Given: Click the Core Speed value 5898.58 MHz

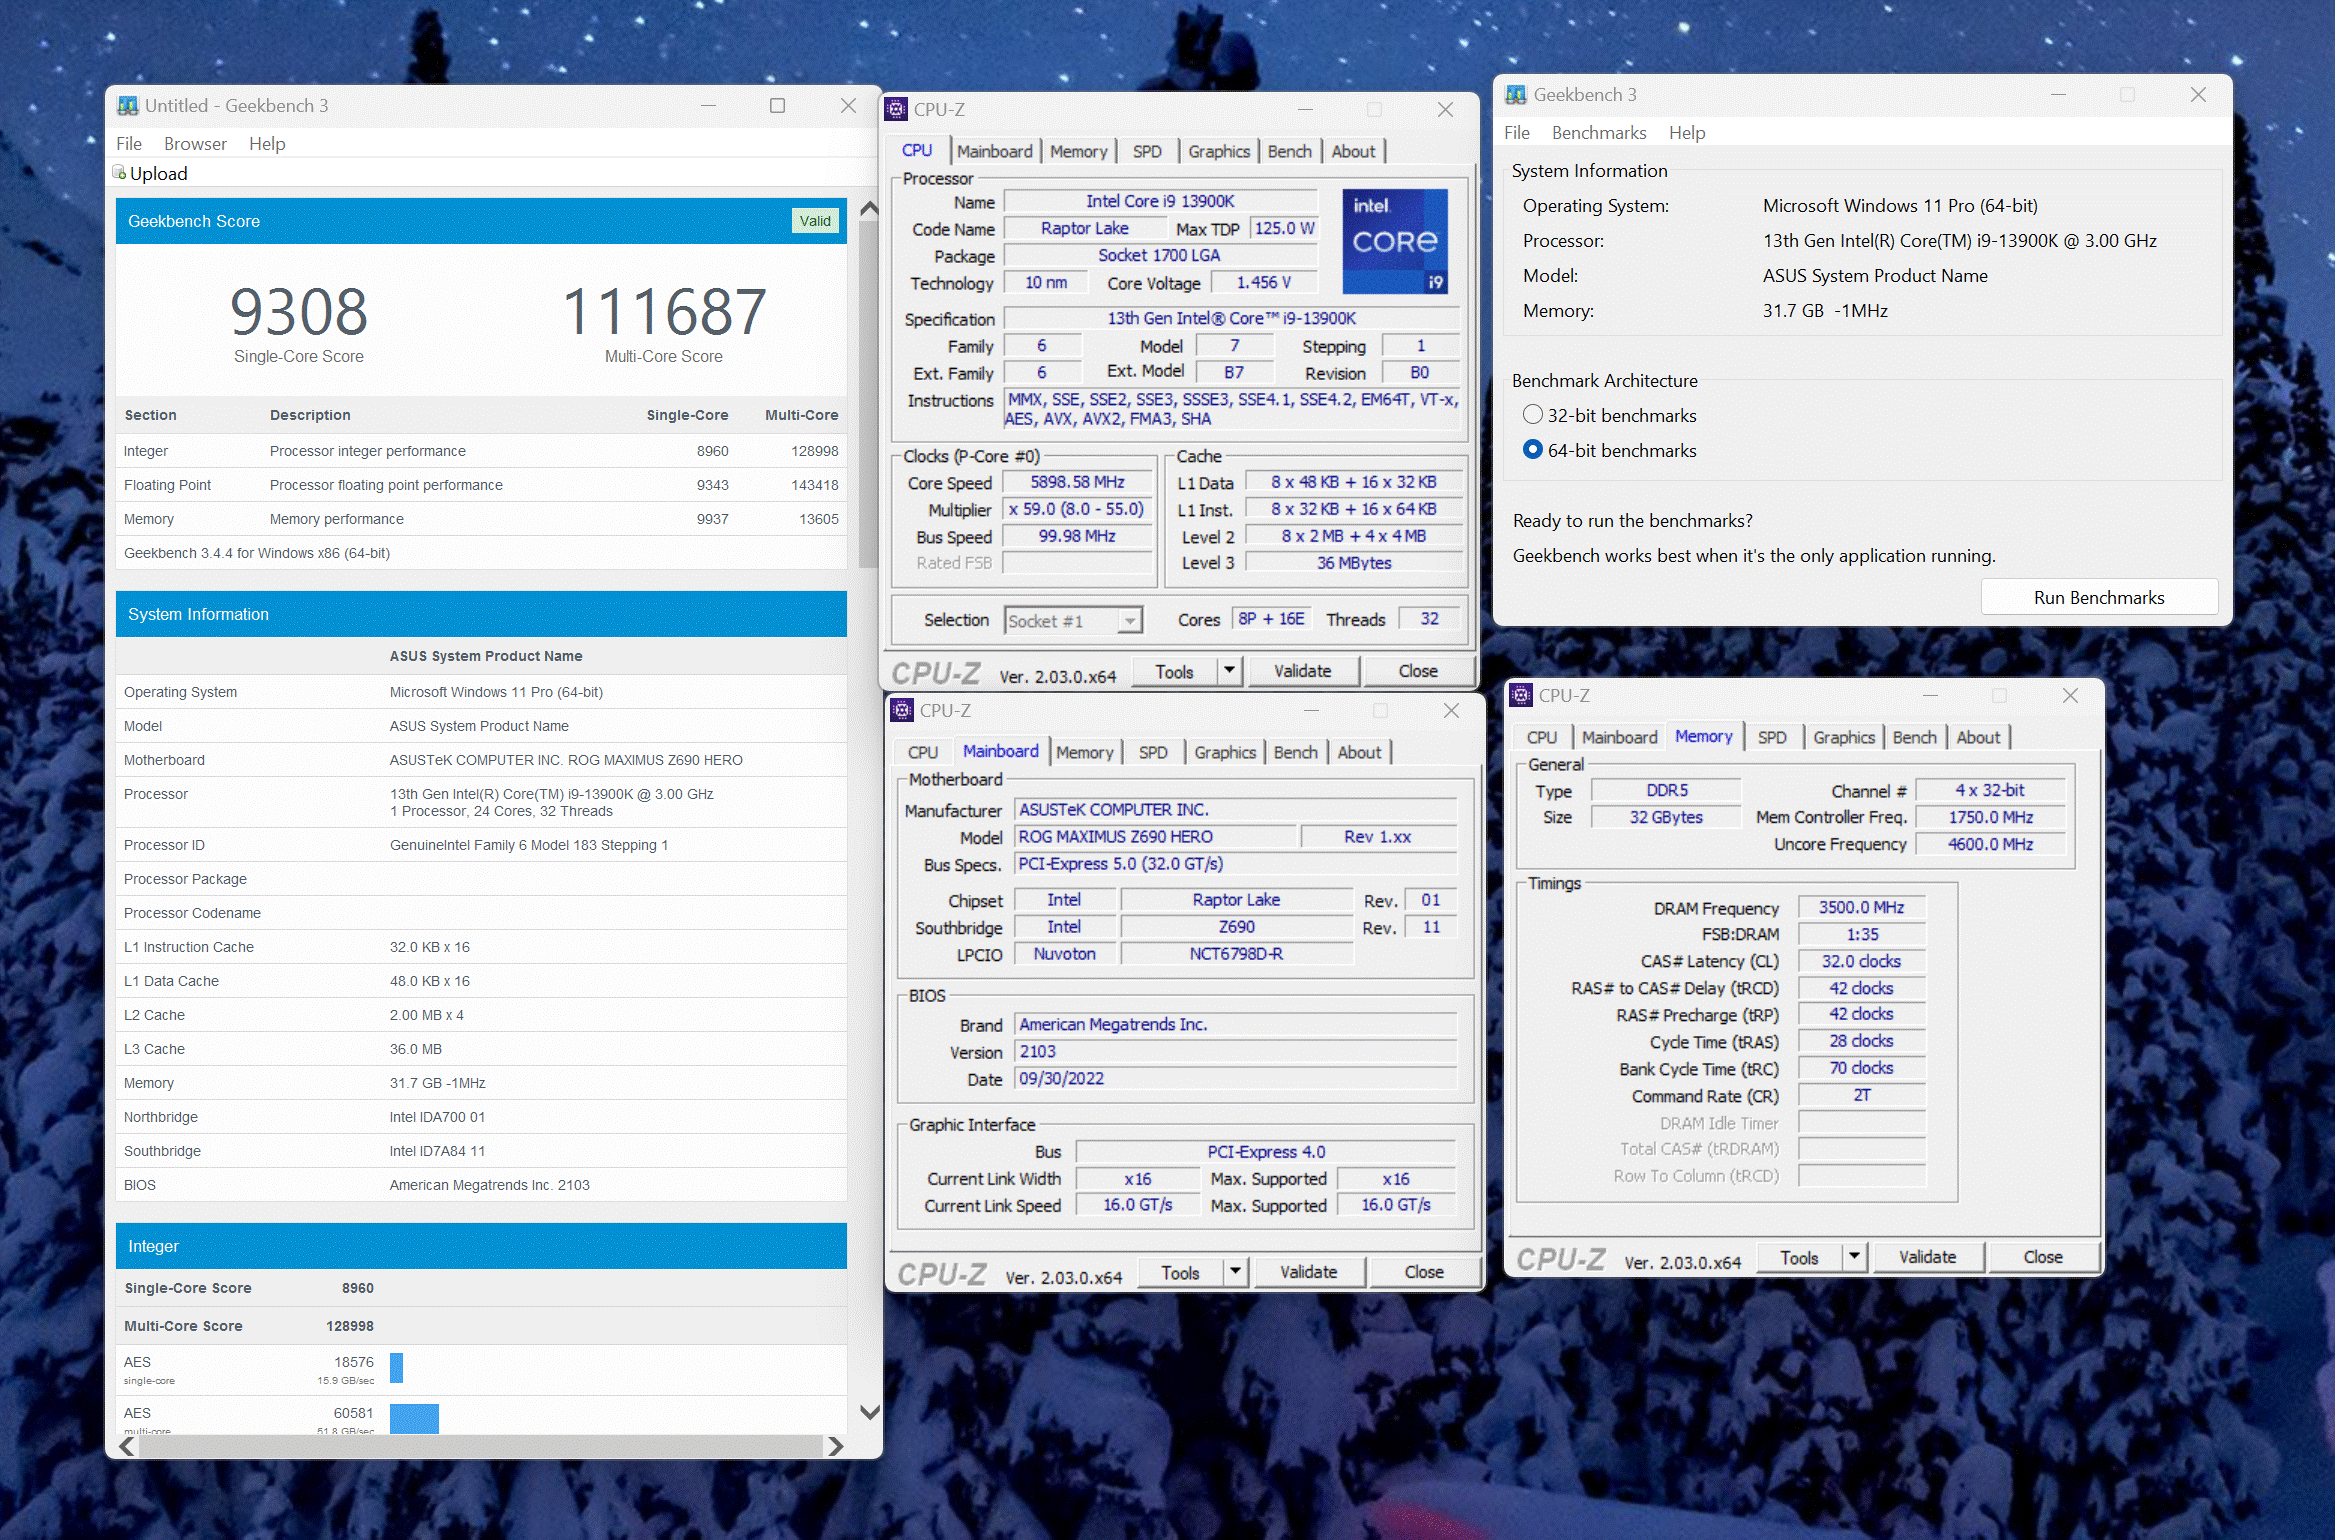Looking at the screenshot, I should point(1078,482).
